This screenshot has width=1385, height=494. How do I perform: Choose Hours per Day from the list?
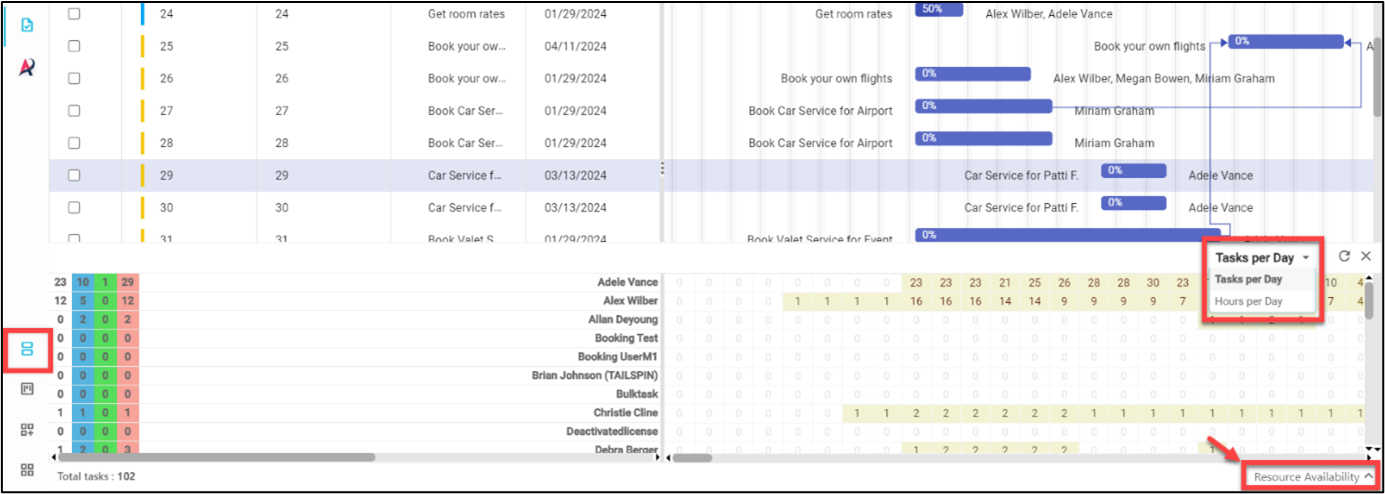(1248, 301)
